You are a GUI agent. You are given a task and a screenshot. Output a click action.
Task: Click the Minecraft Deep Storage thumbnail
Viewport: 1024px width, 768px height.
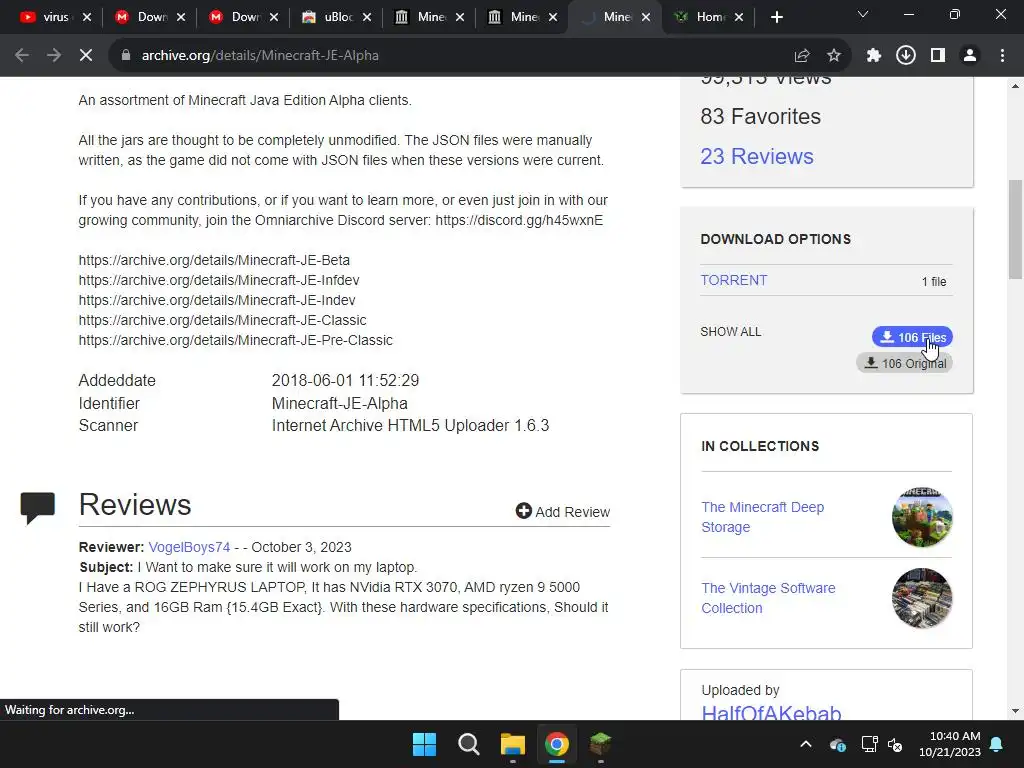(922, 517)
